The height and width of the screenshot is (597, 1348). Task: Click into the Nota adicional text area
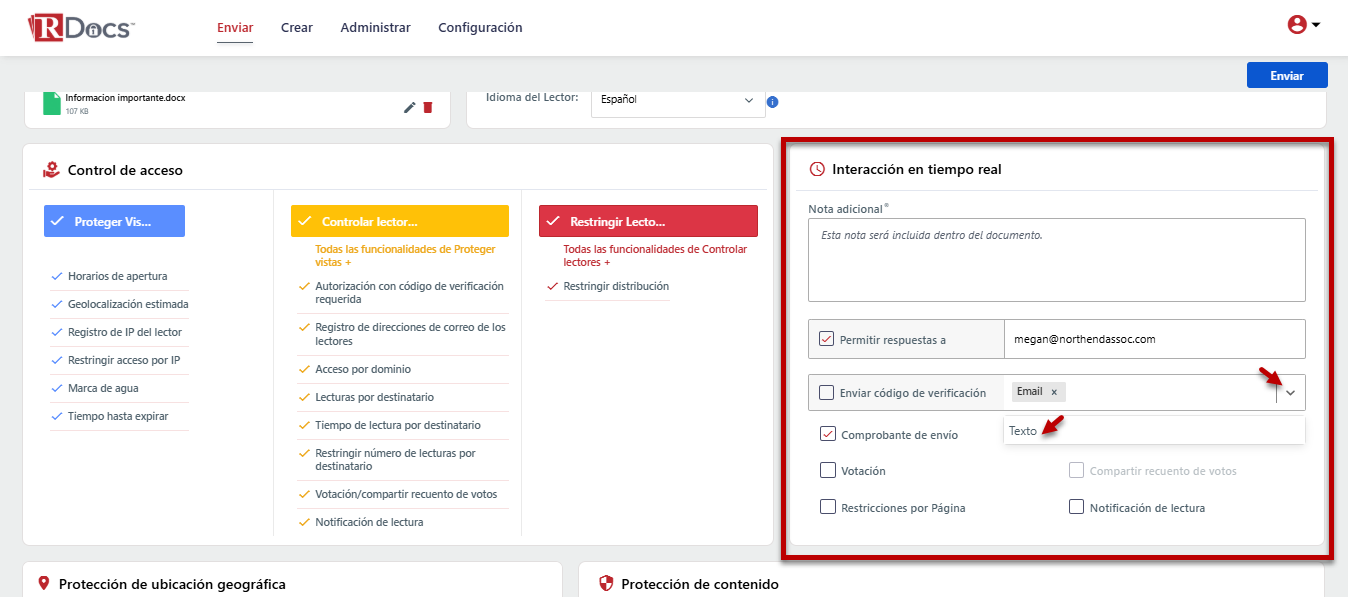tap(1056, 260)
